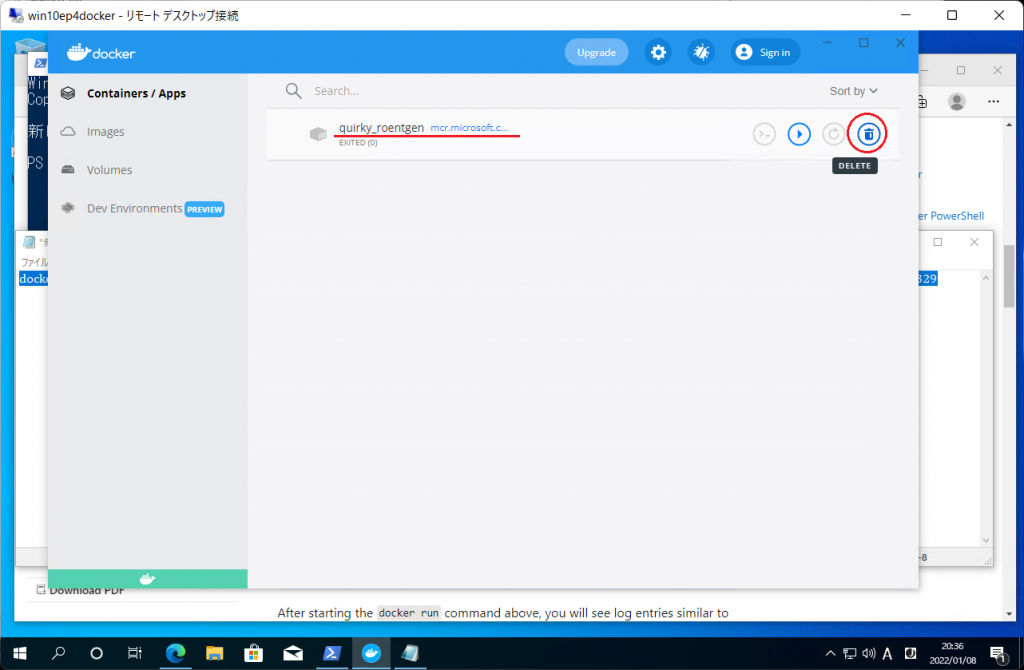Open the Sort by dropdown
The height and width of the screenshot is (670, 1024).
coord(854,91)
